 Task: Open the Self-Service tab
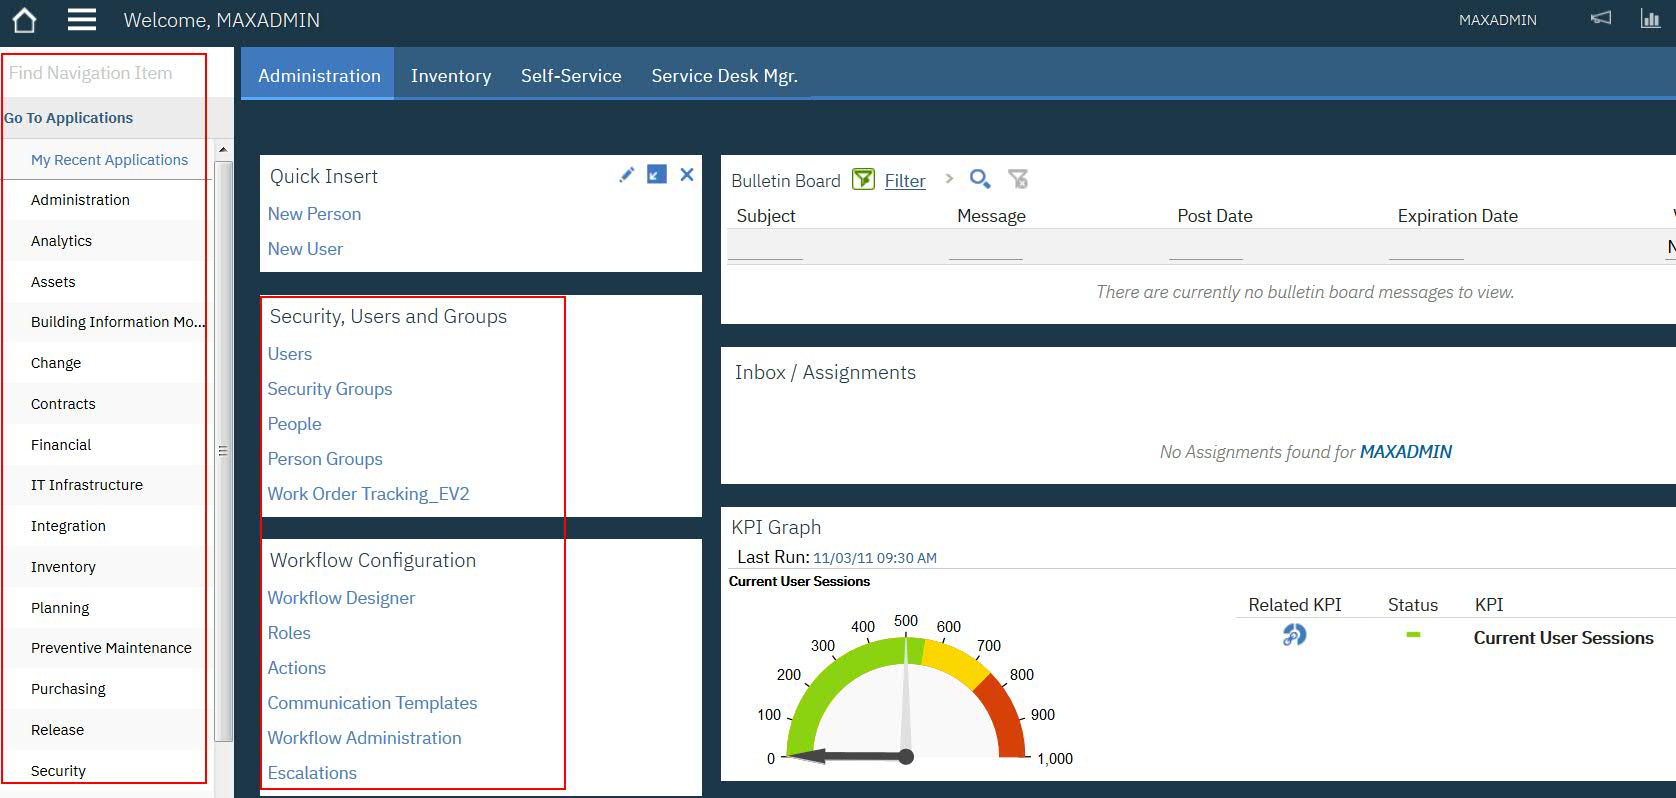[571, 75]
